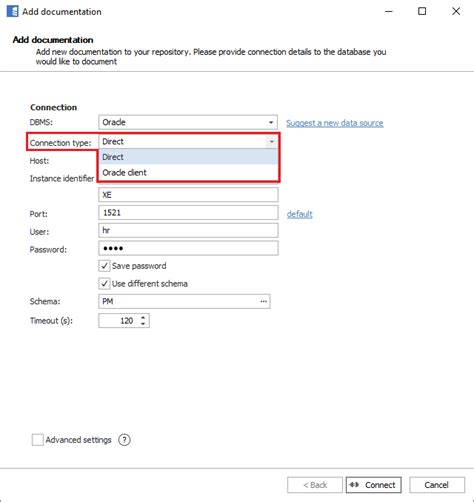
Task: Focus the Instance identifier field containing XE
Action: (x=188, y=195)
